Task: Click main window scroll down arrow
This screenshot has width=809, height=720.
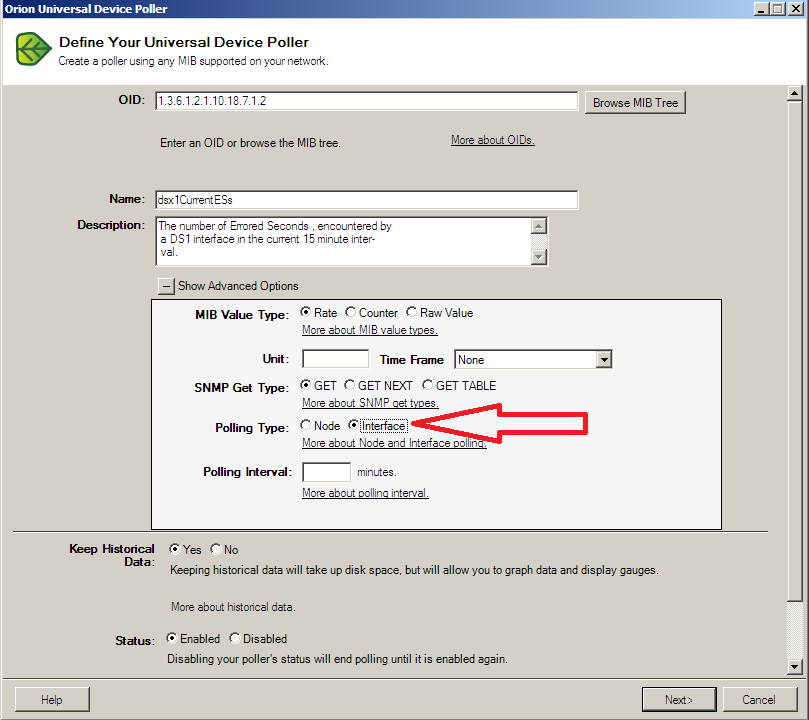Action: click(x=795, y=666)
